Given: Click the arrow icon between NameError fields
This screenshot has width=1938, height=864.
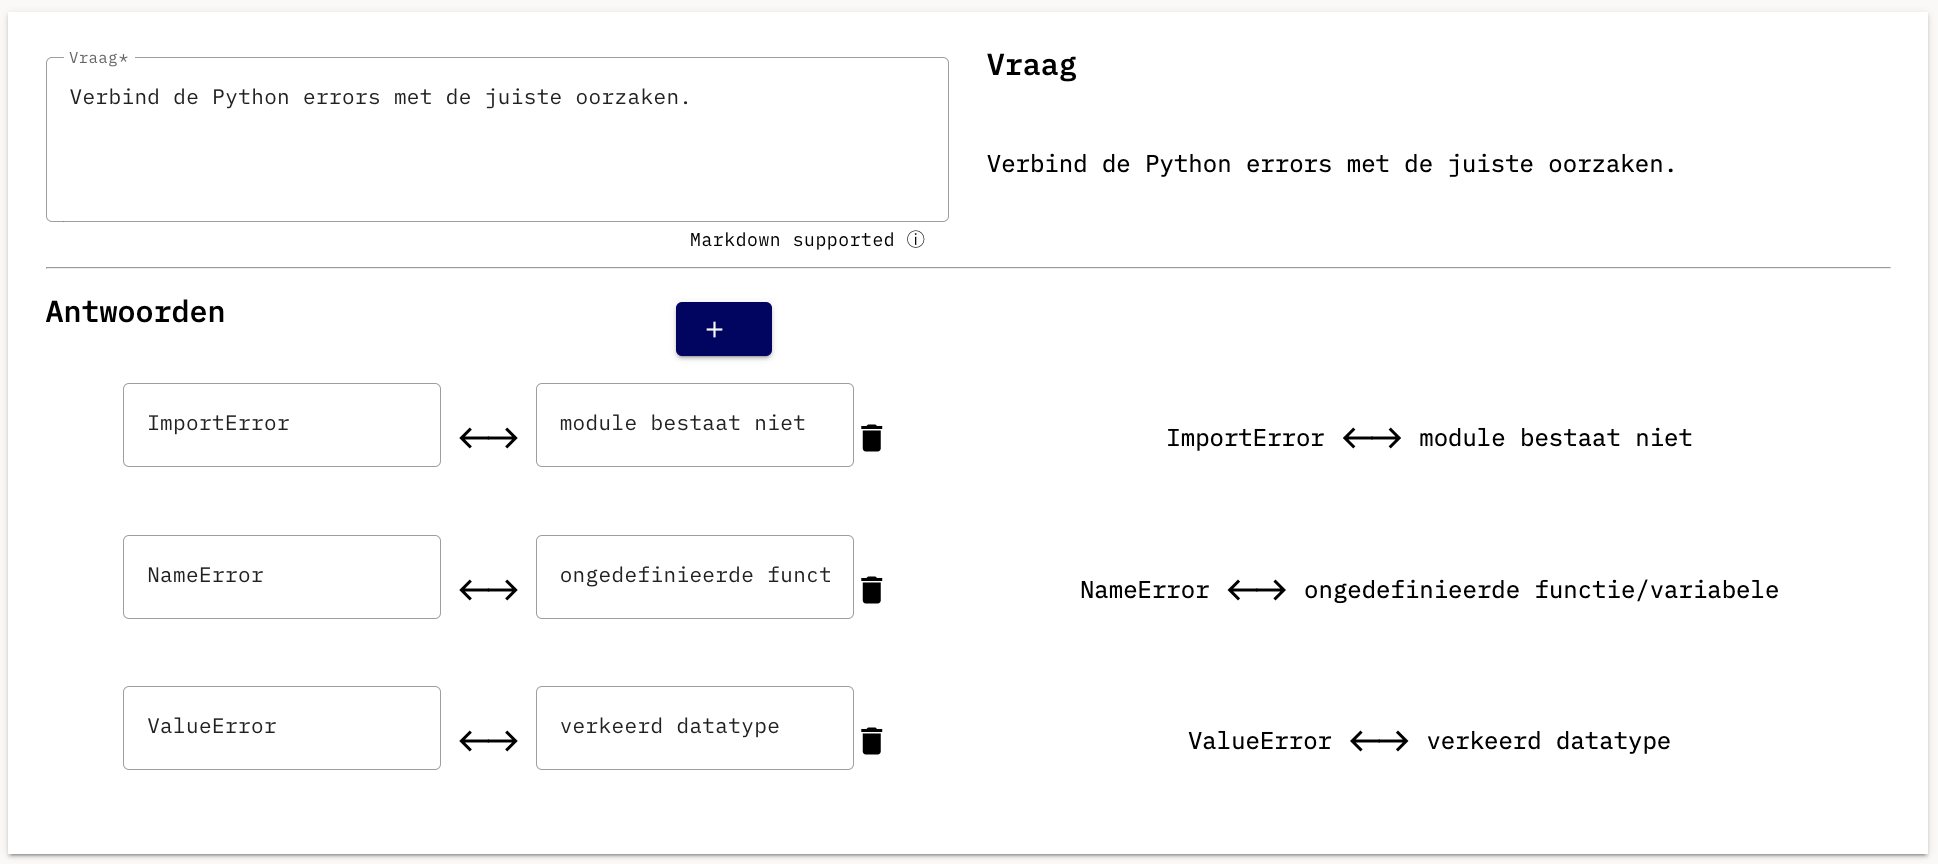Looking at the screenshot, I should coord(488,590).
